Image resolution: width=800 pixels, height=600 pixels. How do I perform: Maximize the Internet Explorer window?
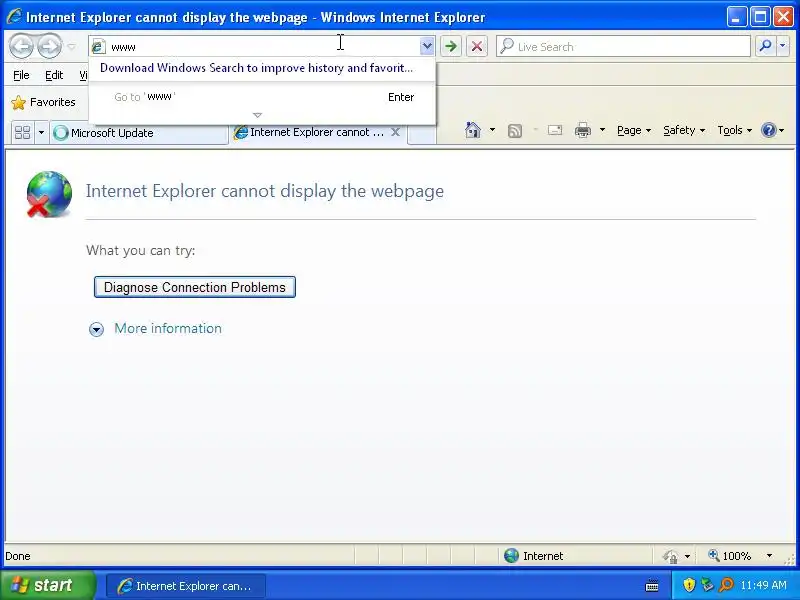point(760,17)
